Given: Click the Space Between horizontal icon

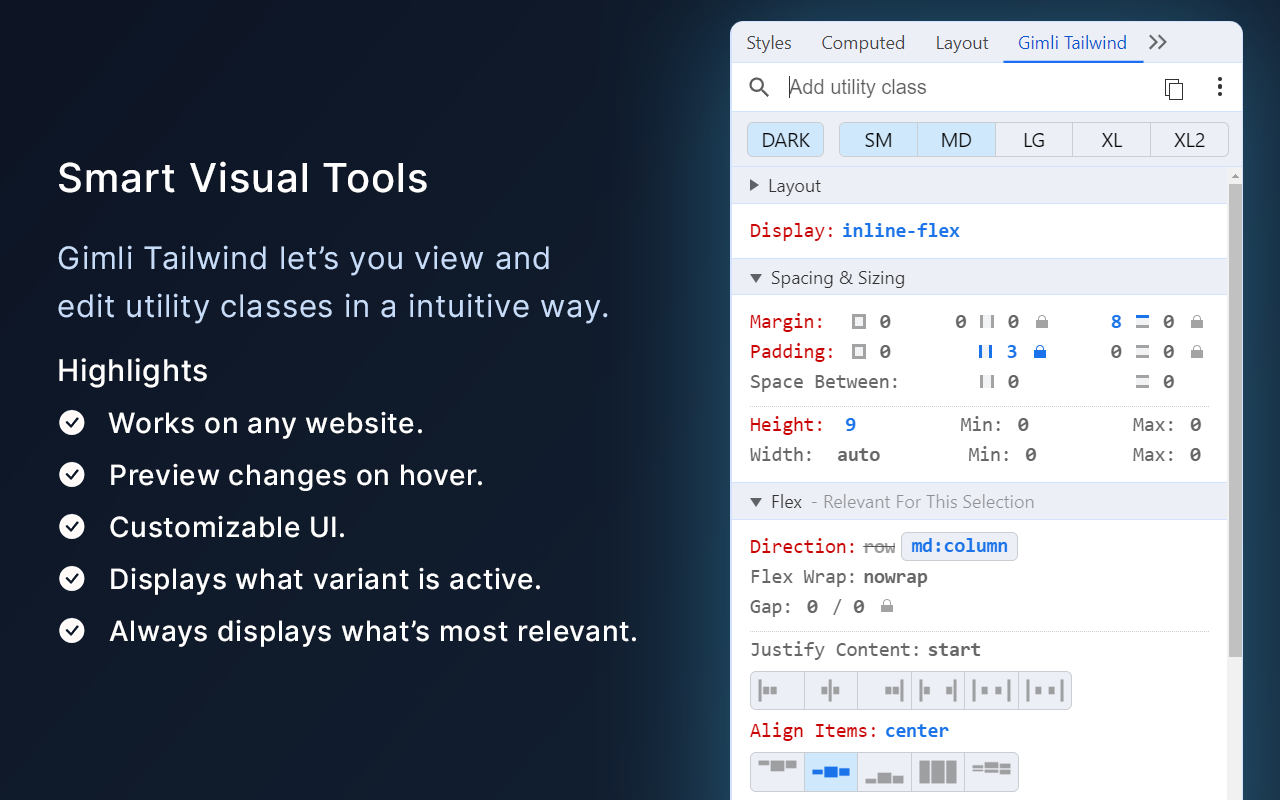Looking at the screenshot, I should [987, 381].
